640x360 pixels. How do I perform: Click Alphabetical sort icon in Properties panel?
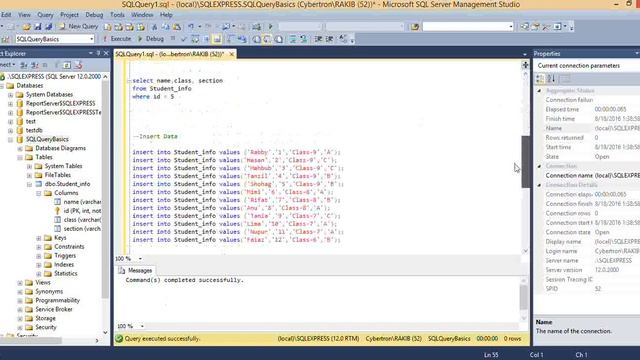pyautogui.click(x=551, y=78)
